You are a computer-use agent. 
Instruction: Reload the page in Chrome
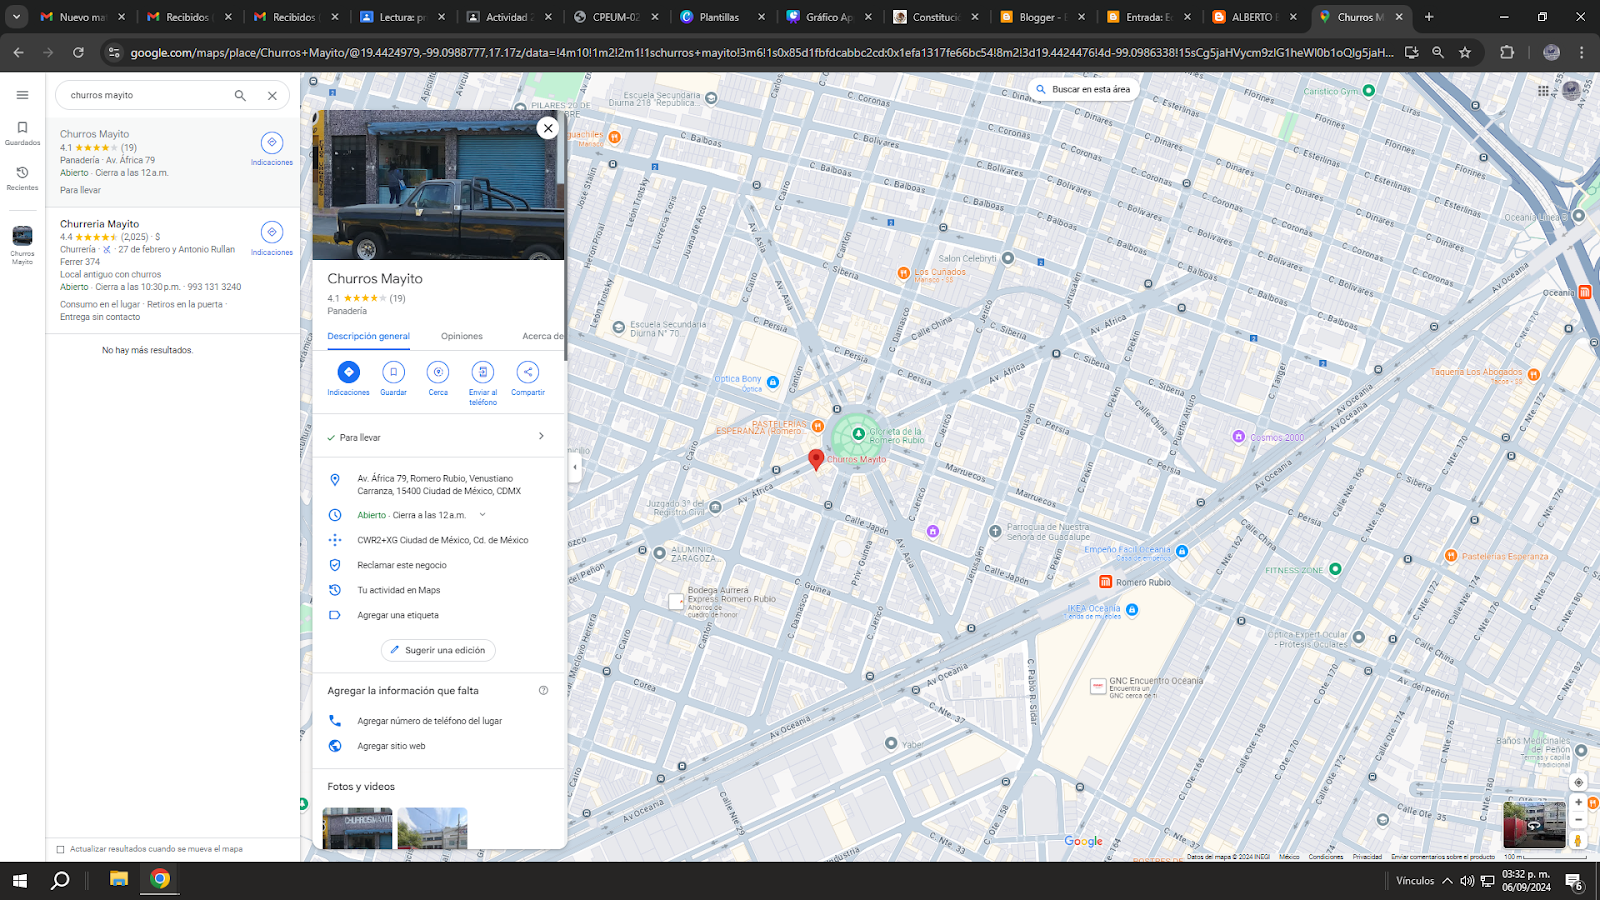(78, 52)
